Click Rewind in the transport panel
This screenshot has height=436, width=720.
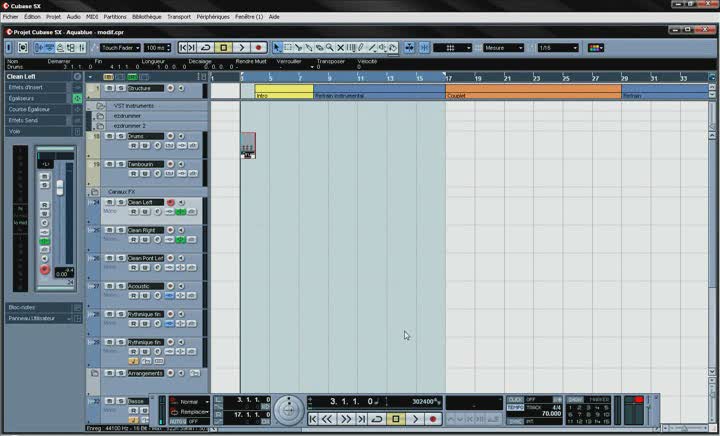coord(327,419)
